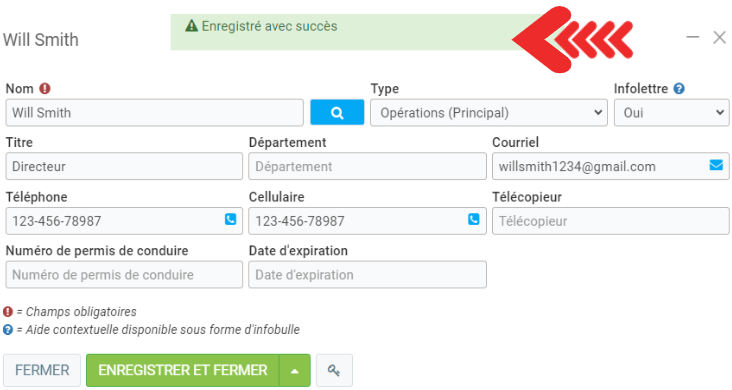This screenshot has height=390, width=732.
Task: Click the required-field icon beside Nom
Action: click(45, 88)
